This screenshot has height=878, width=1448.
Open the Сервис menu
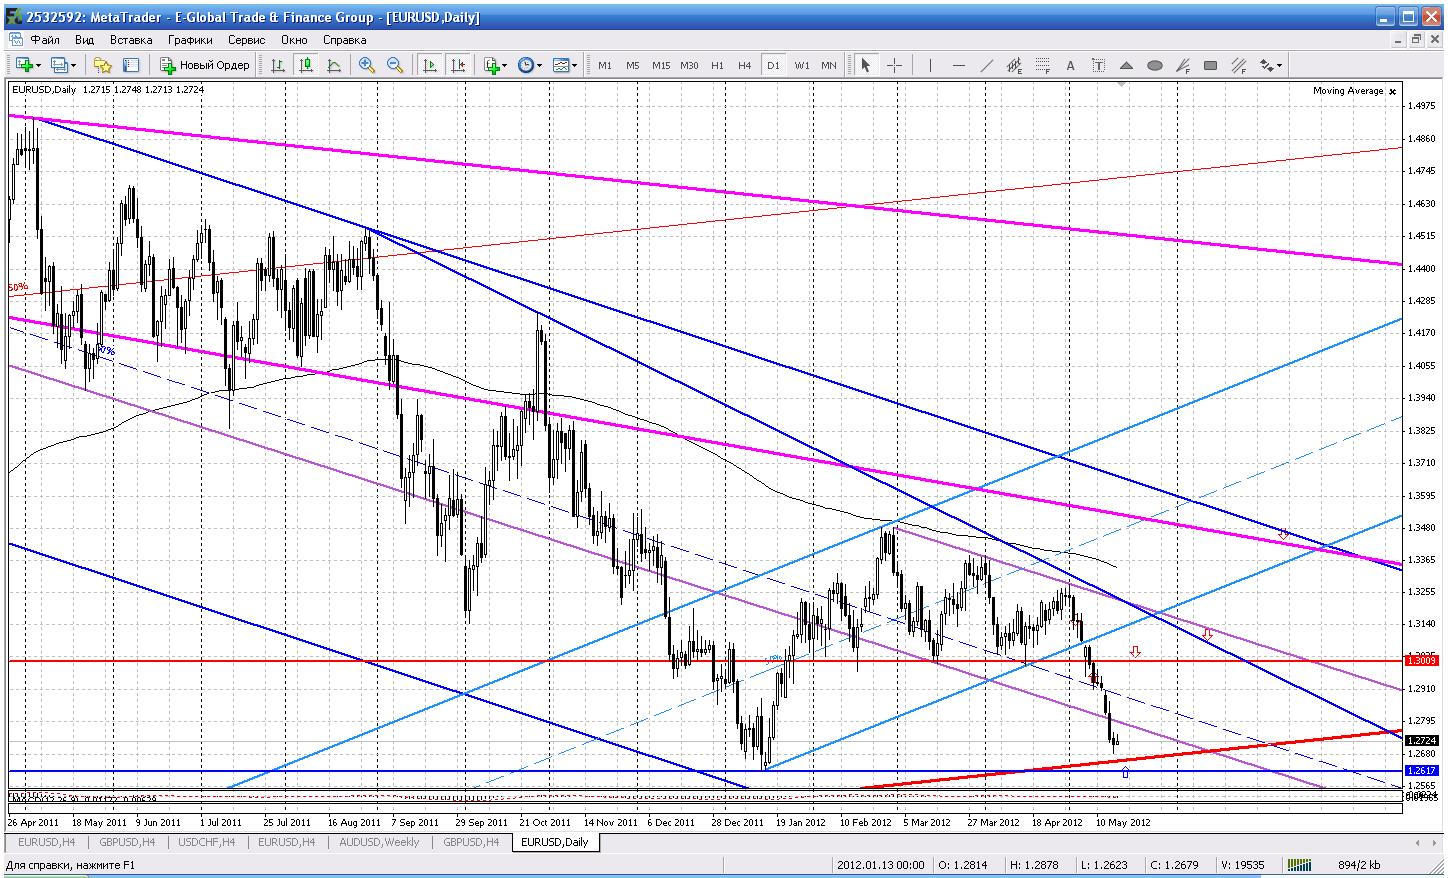click(x=246, y=40)
